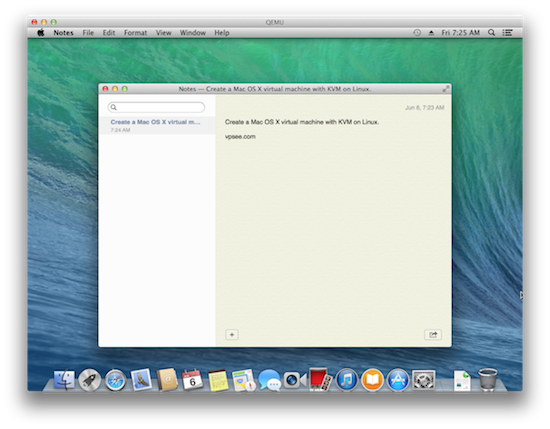Zoom the Notes window green button
This screenshot has height=429, width=550.
point(125,89)
